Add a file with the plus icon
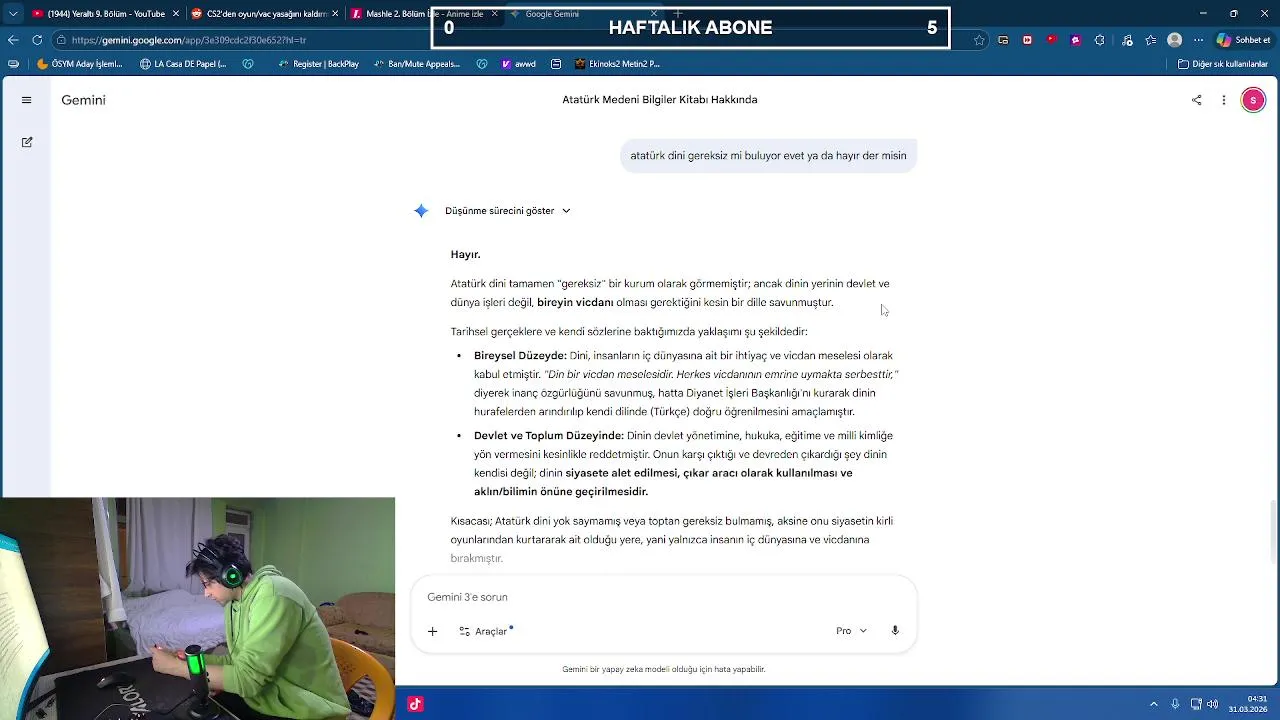 click(432, 631)
